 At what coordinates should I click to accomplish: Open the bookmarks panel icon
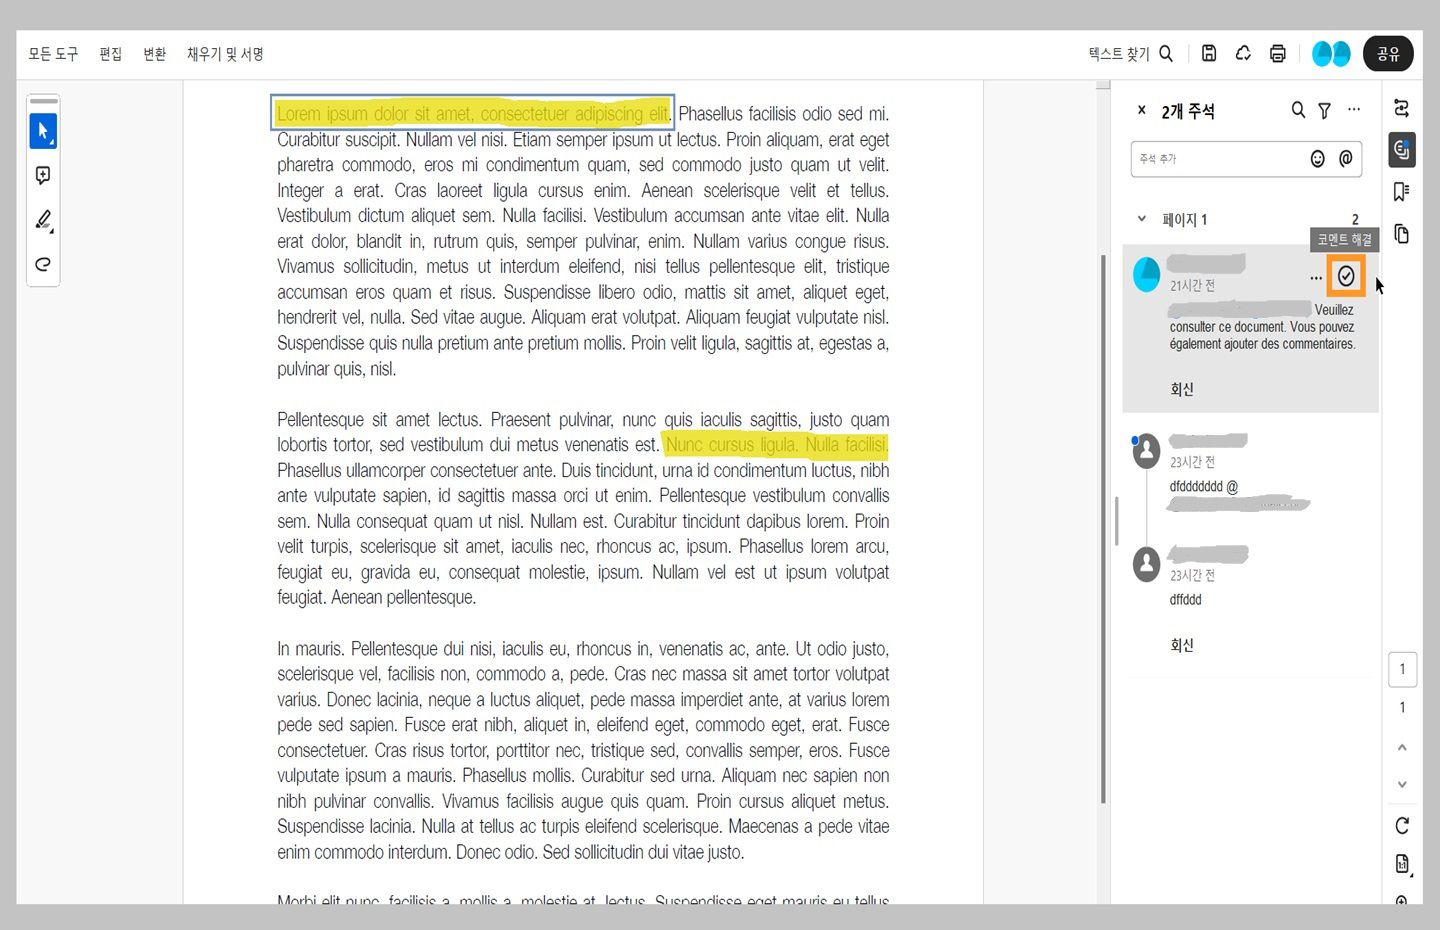click(1402, 191)
